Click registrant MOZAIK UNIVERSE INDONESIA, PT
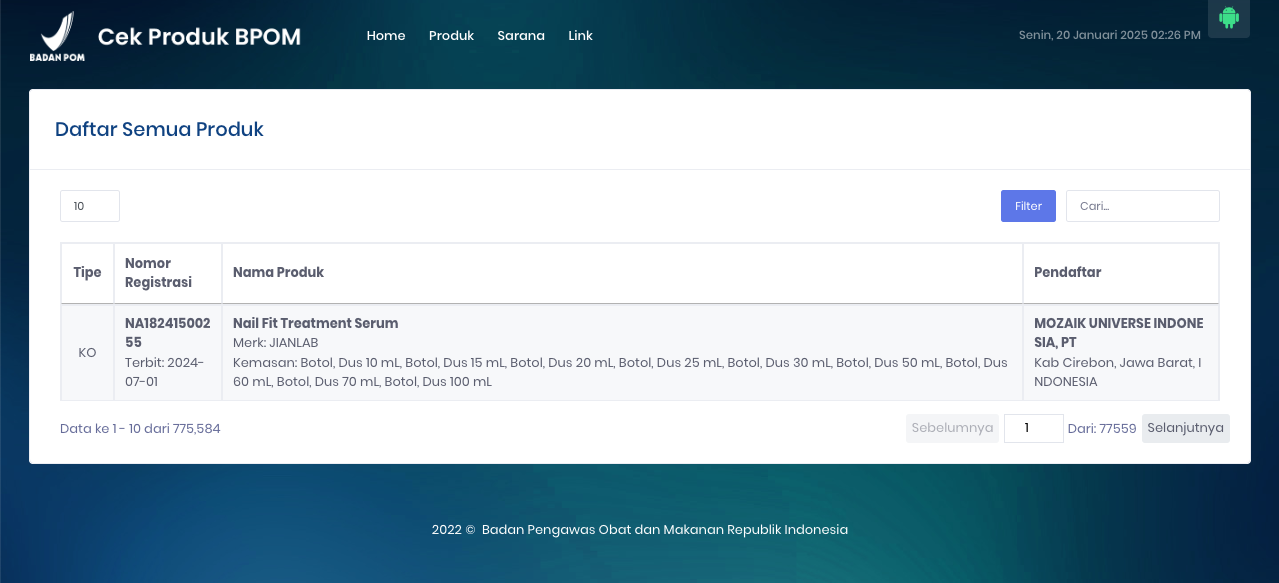This screenshot has height=583, width=1279. (1118, 332)
